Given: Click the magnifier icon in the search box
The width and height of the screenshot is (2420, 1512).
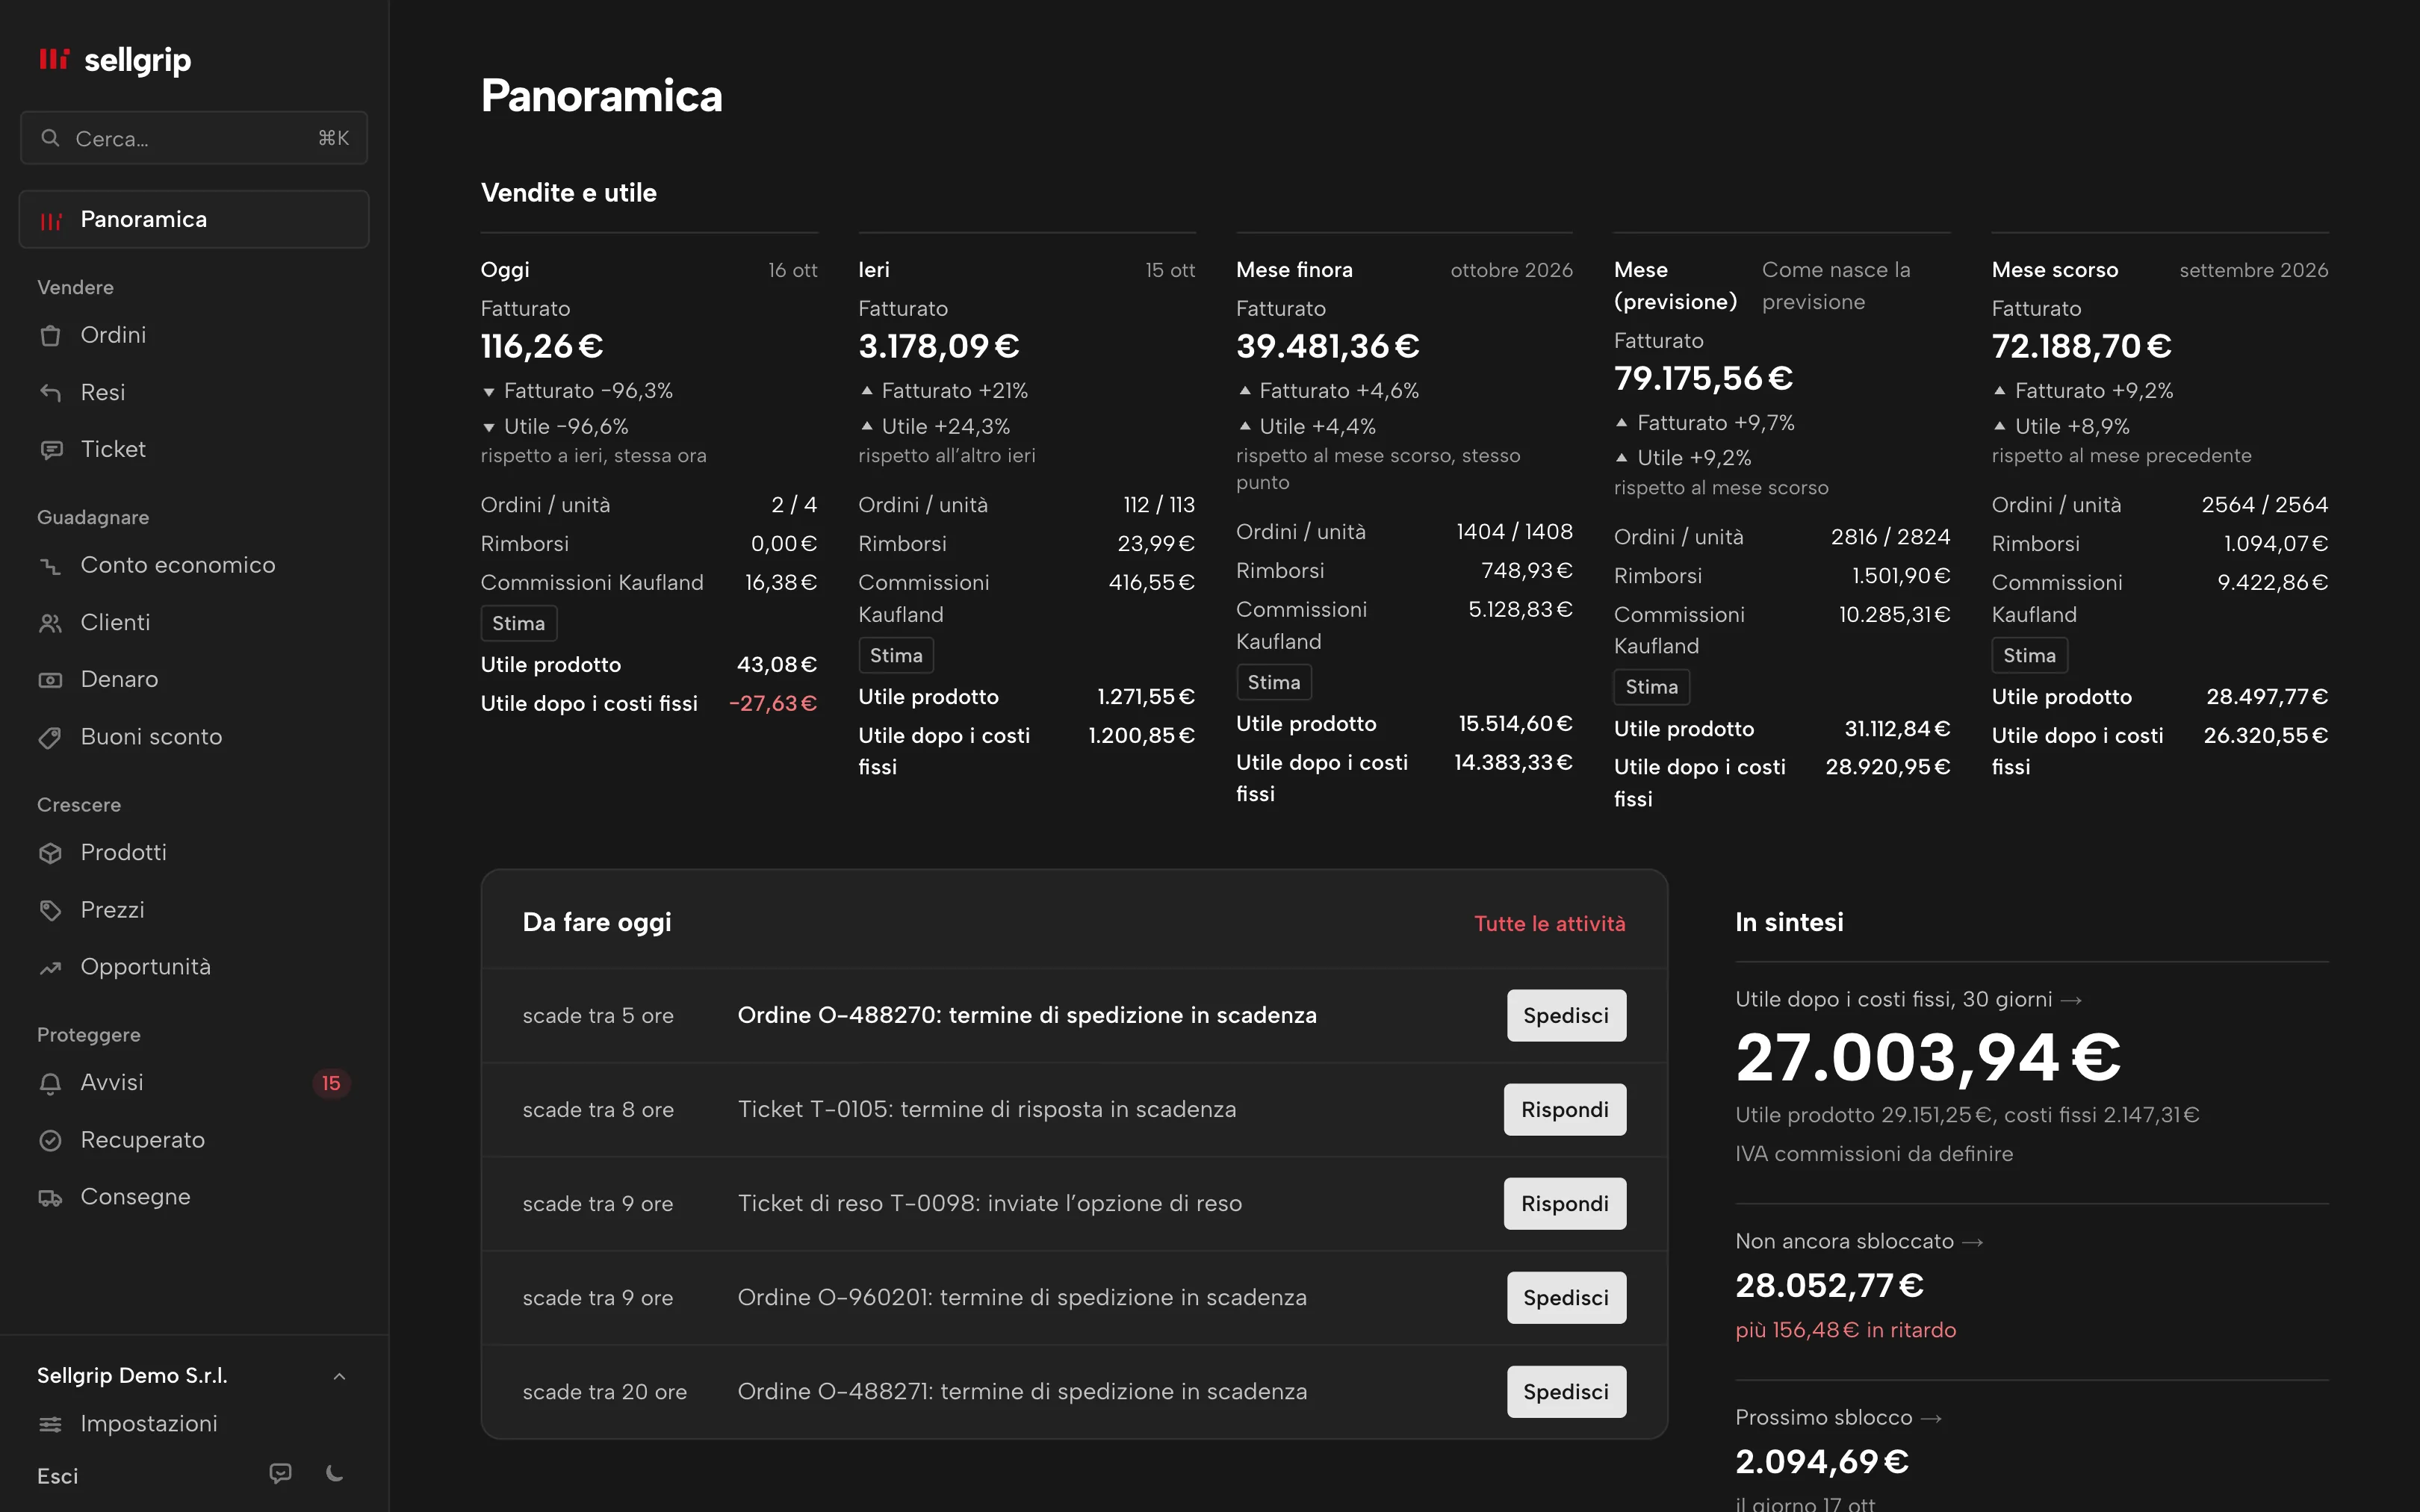Looking at the screenshot, I should tap(50, 138).
